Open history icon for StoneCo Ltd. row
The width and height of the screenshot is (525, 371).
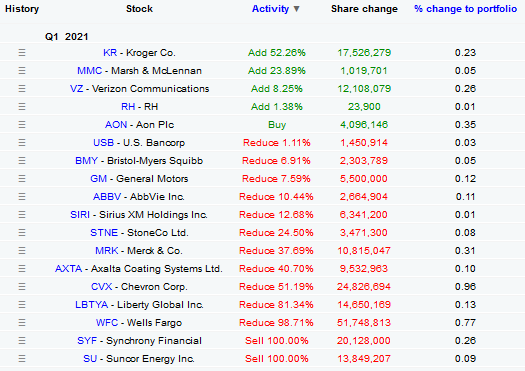click(x=22, y=232)
